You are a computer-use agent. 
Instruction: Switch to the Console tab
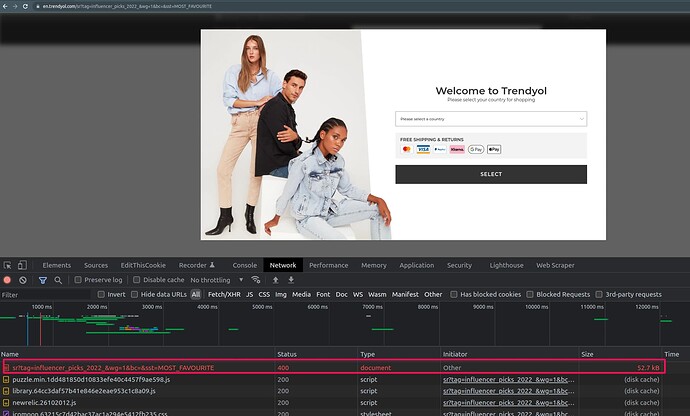coord(245,265)
